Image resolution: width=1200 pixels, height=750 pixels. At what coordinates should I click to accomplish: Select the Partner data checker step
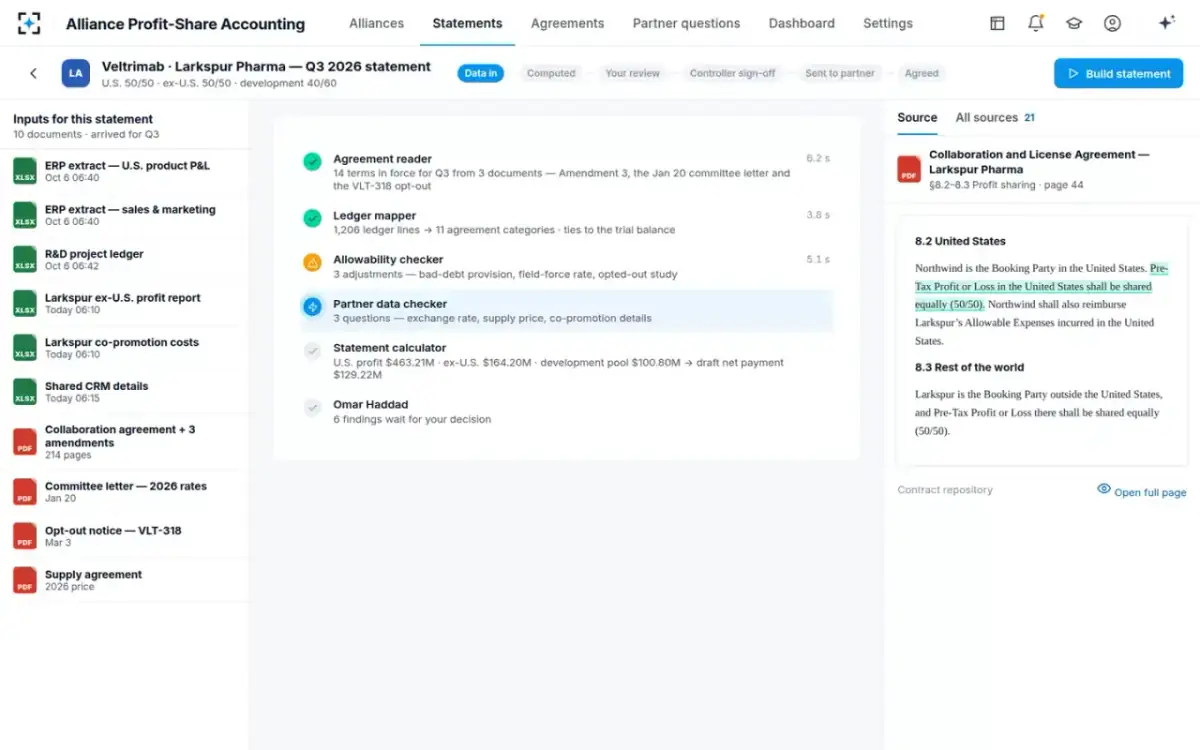566,311
